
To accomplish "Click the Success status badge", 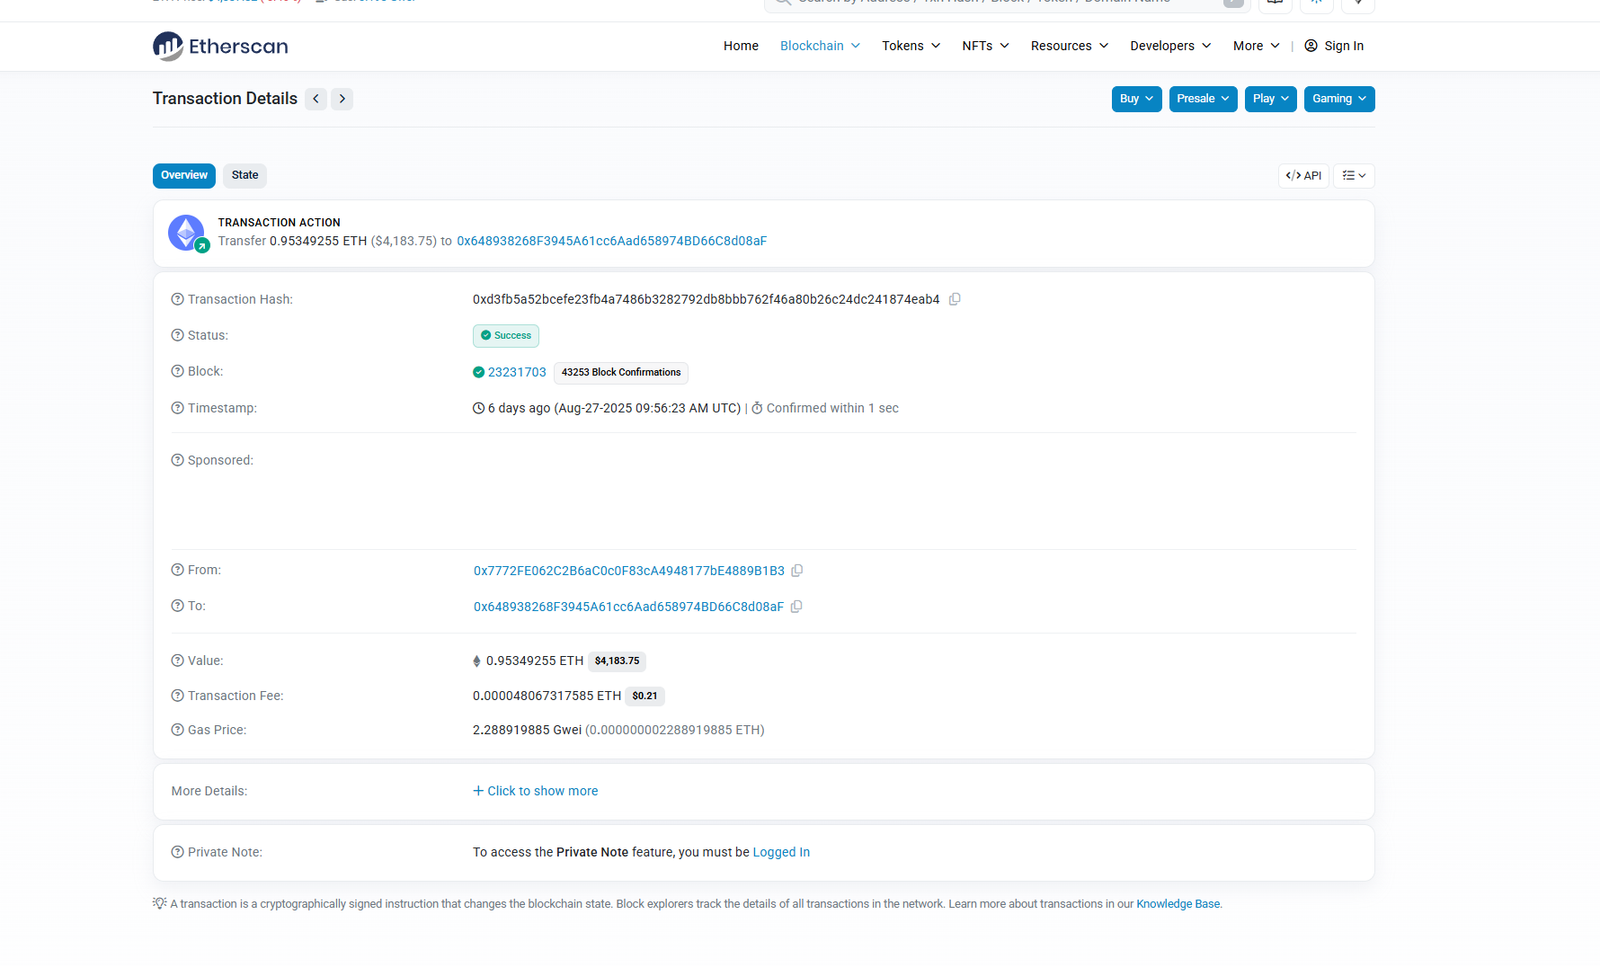I will click(x=506, y=336).
